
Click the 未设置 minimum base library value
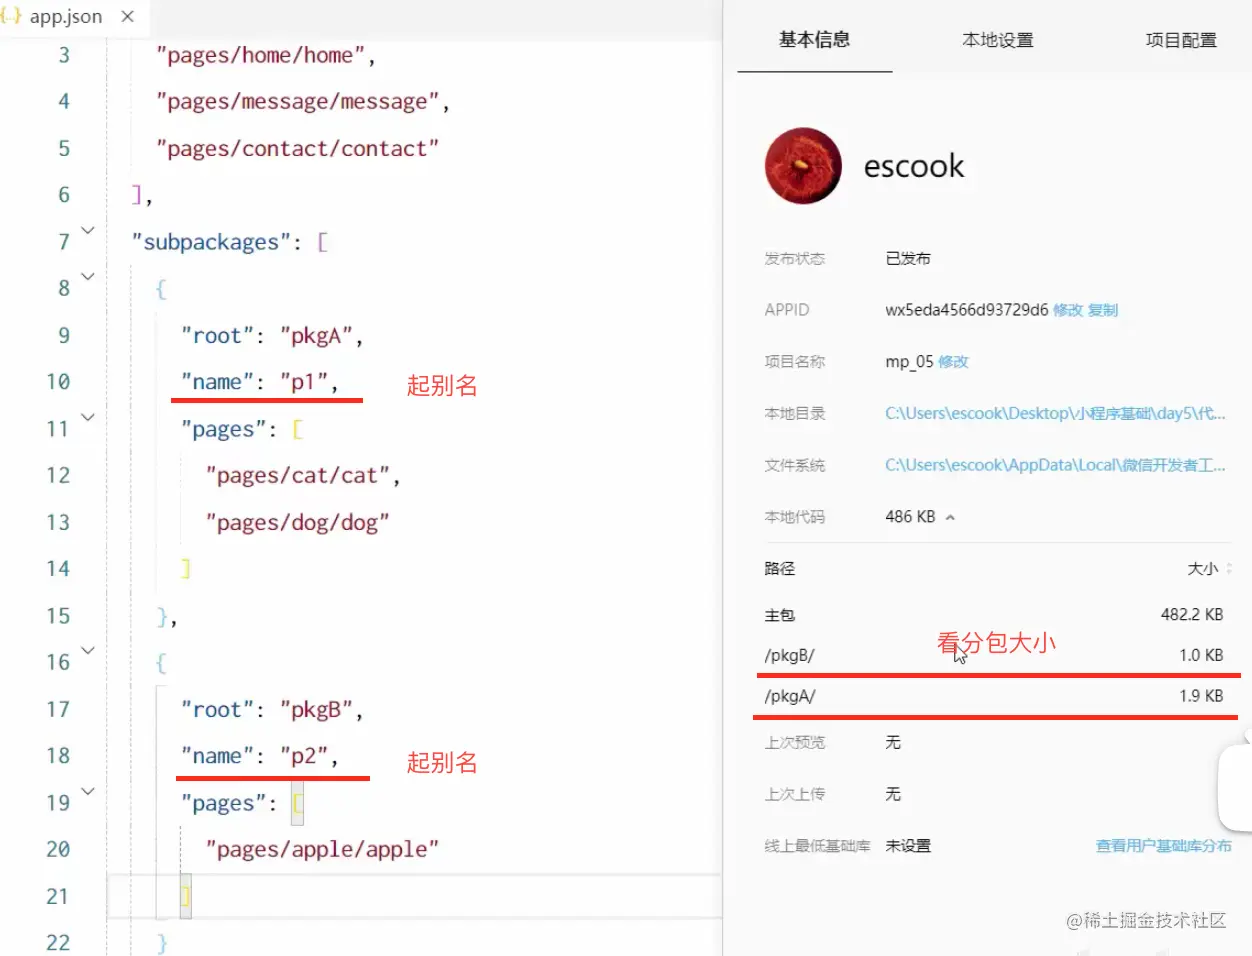908,846
